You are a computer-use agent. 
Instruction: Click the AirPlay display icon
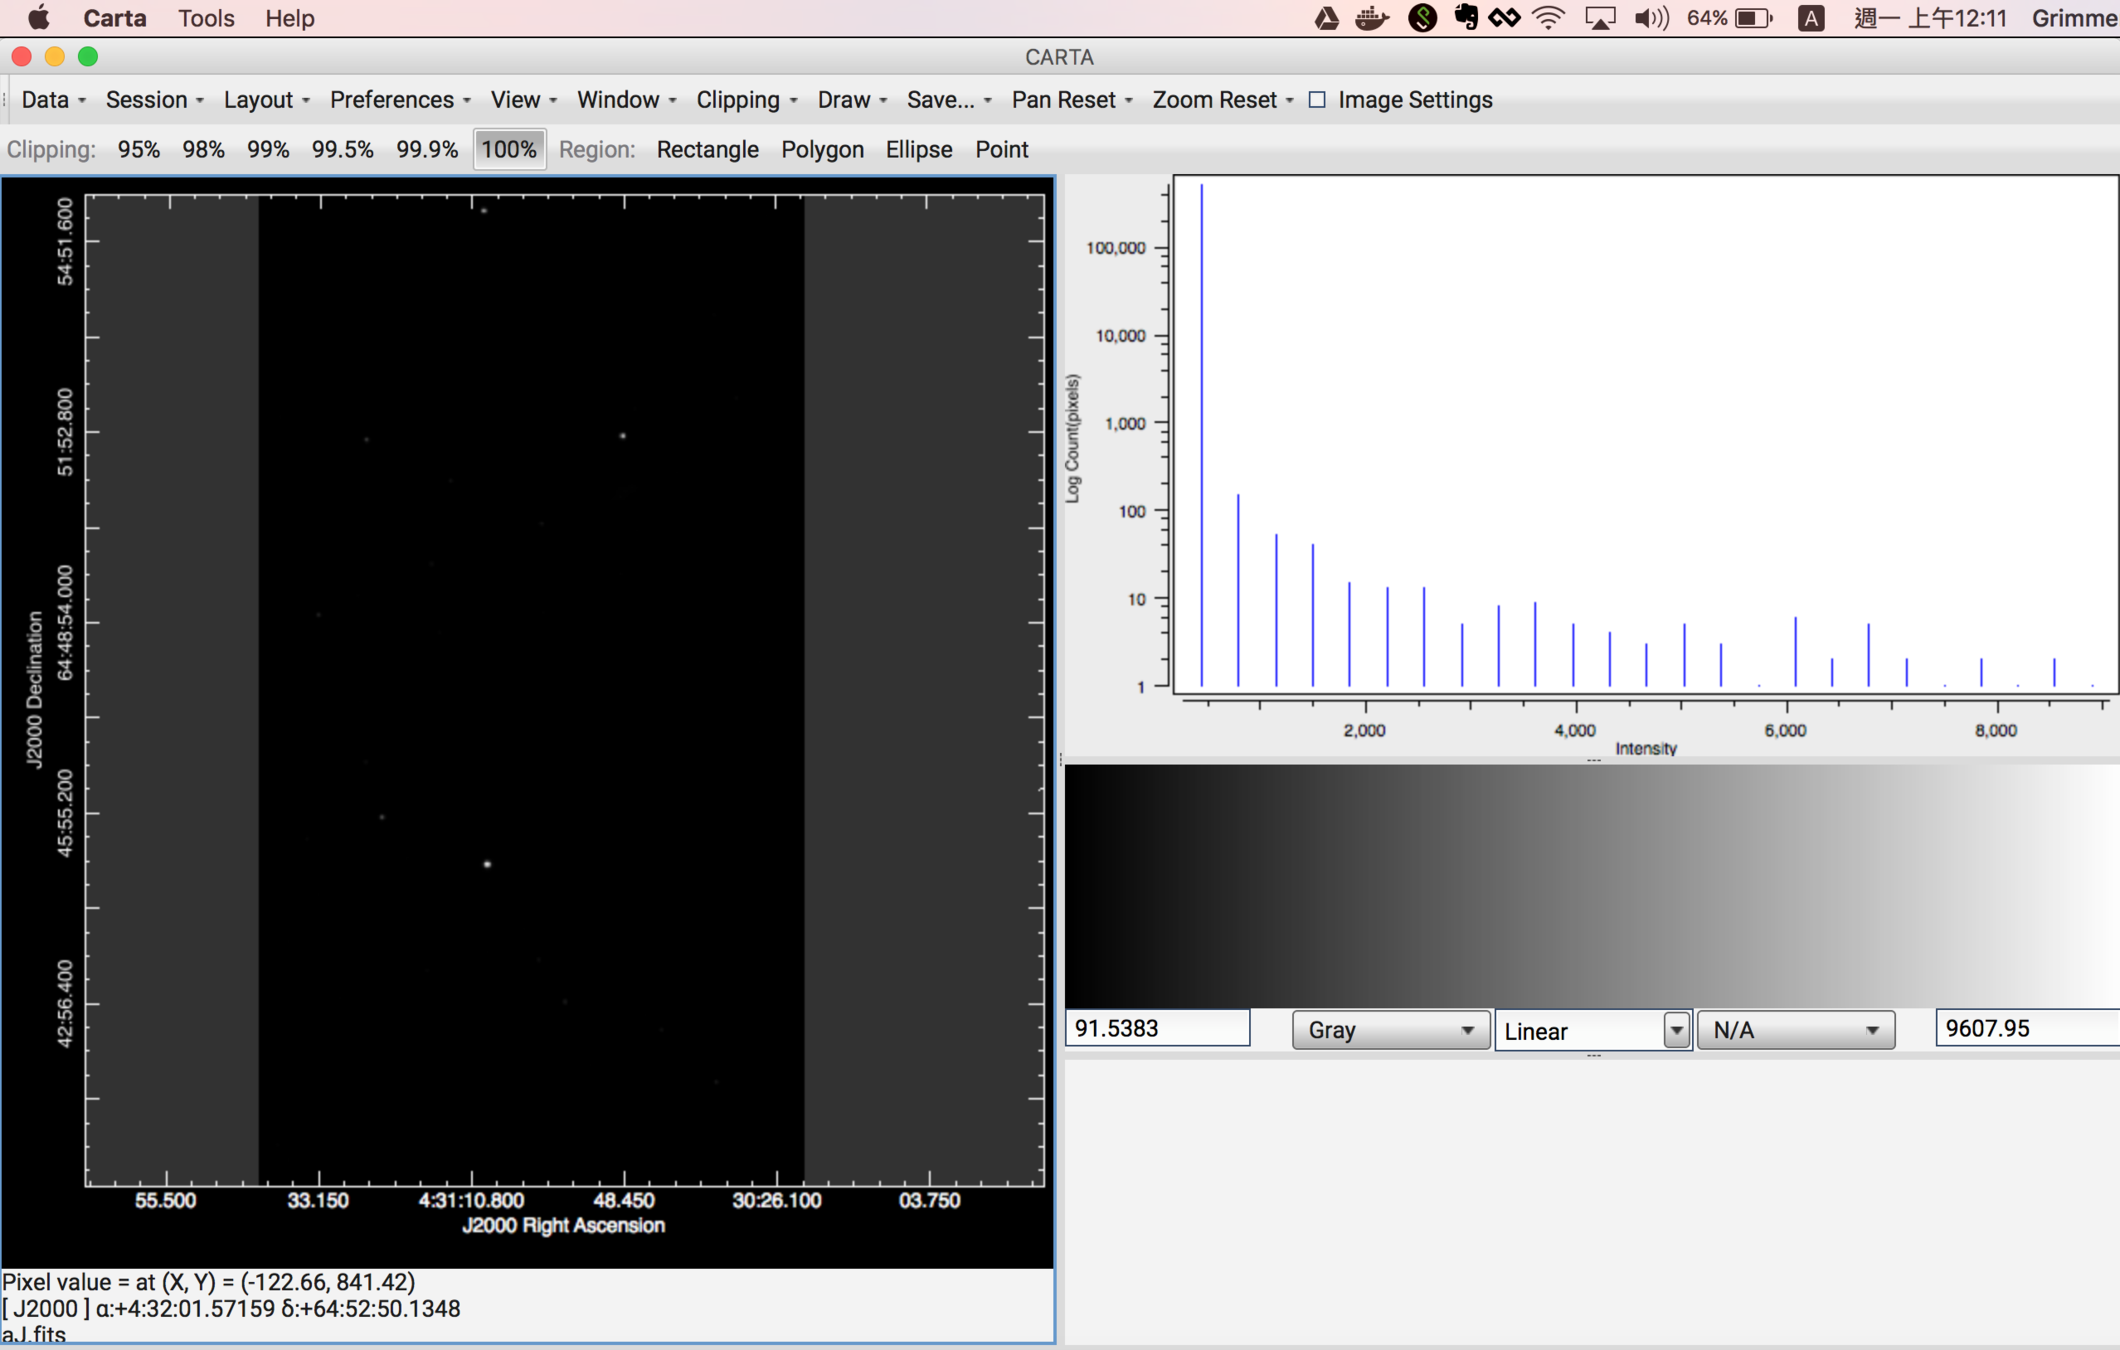tap(1599, 18)
